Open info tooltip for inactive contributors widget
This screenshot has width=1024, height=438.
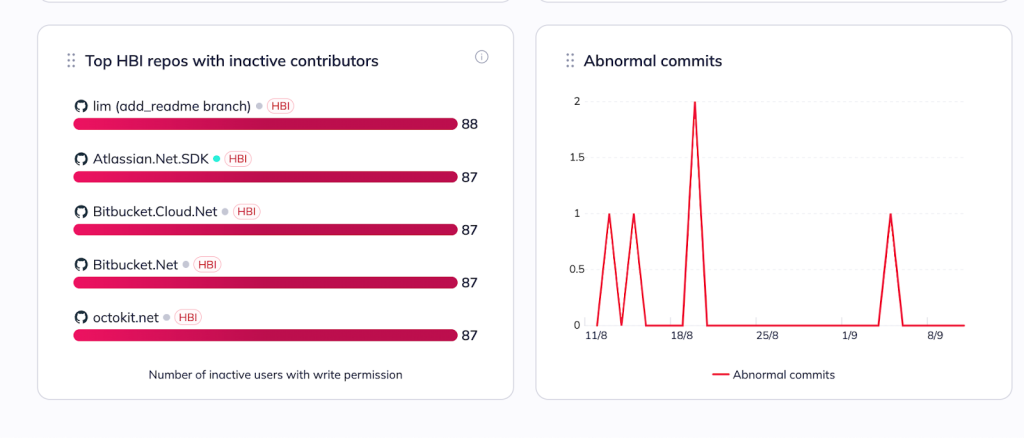(x=482, y=57)
